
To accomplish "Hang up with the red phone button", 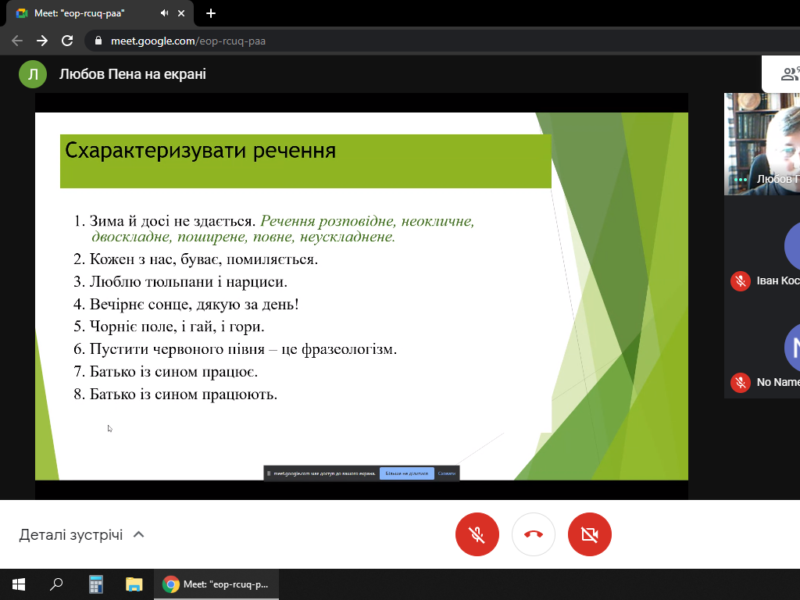I will point(533,535).
